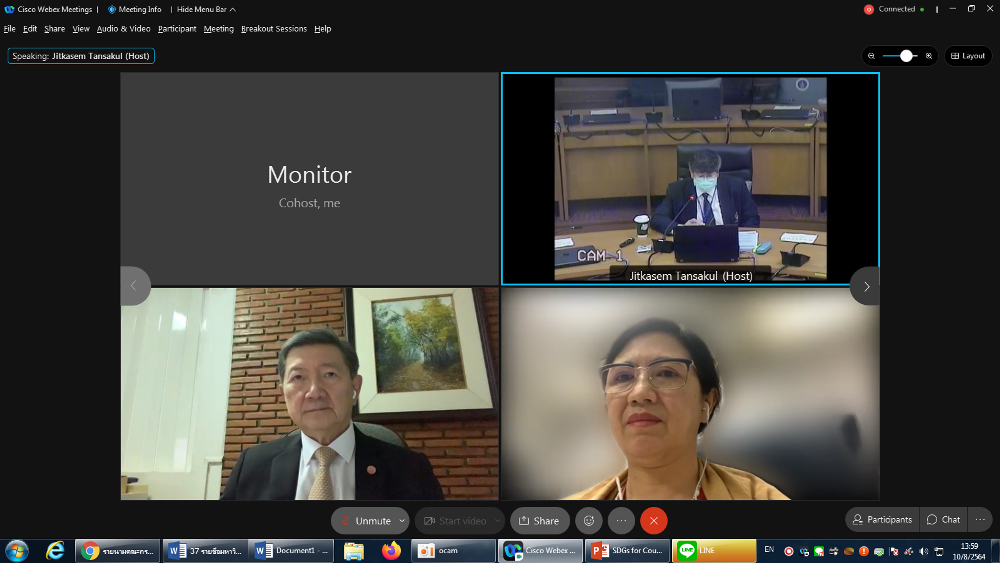This screenshot has width=1000, height=563.
Task: Open panel options next to Chat
Action: pyautogui.click(x=981, y=519)
